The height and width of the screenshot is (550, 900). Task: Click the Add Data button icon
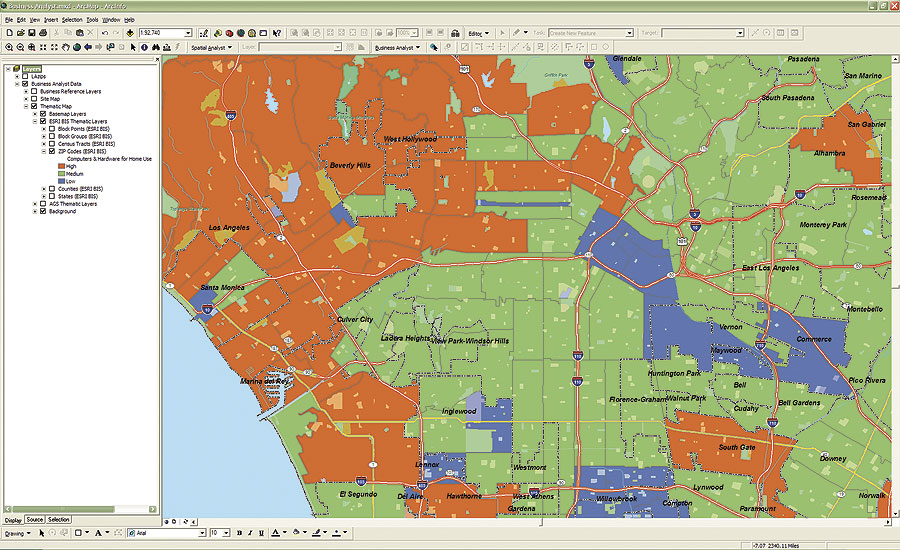[130, 33]
